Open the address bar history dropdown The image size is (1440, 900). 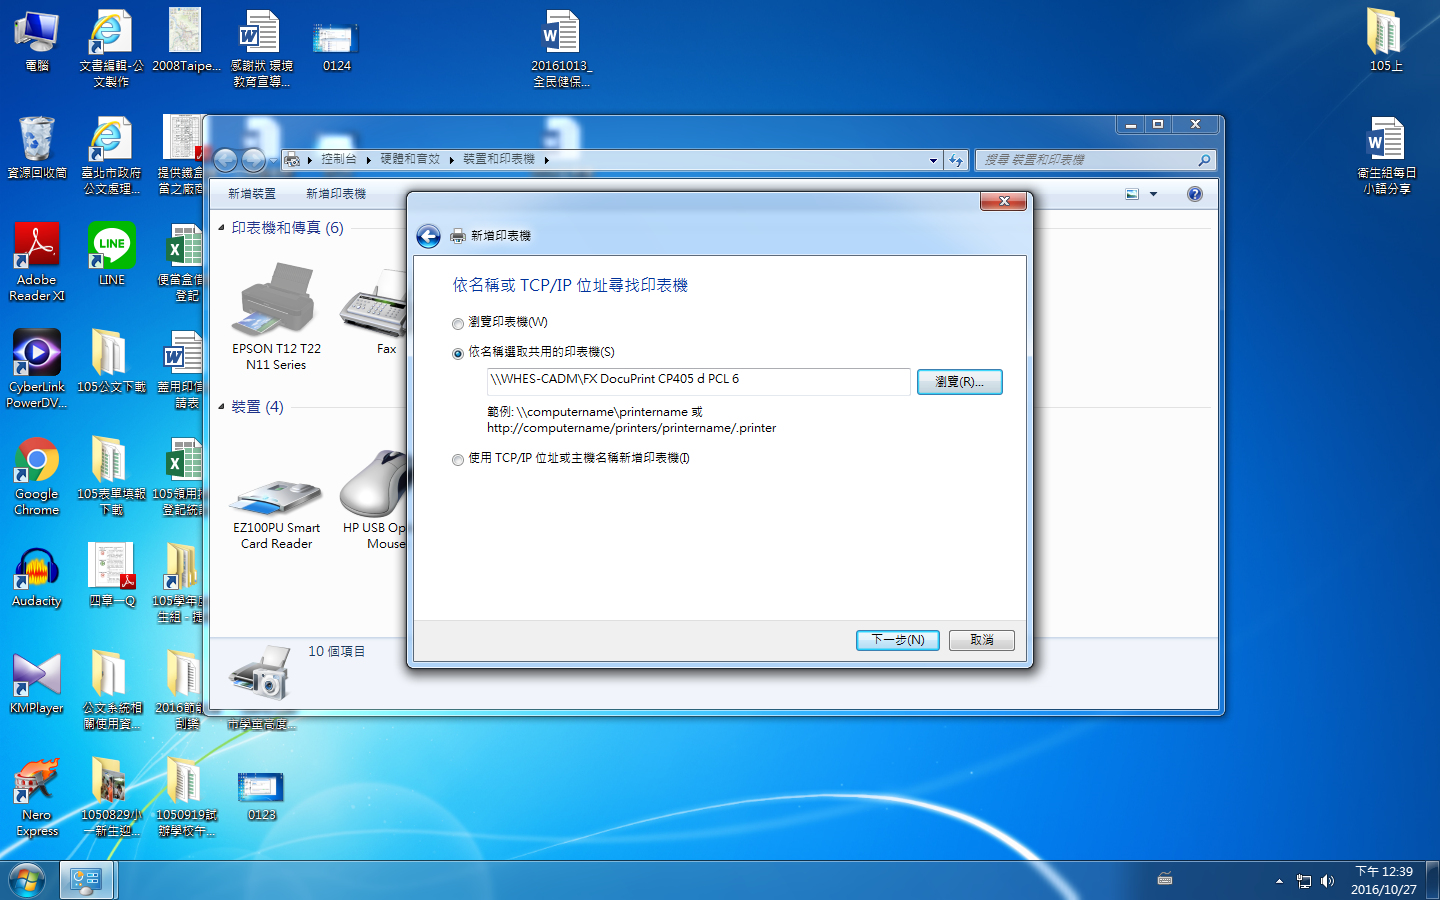pyautogui.click(x=933, y=160)
